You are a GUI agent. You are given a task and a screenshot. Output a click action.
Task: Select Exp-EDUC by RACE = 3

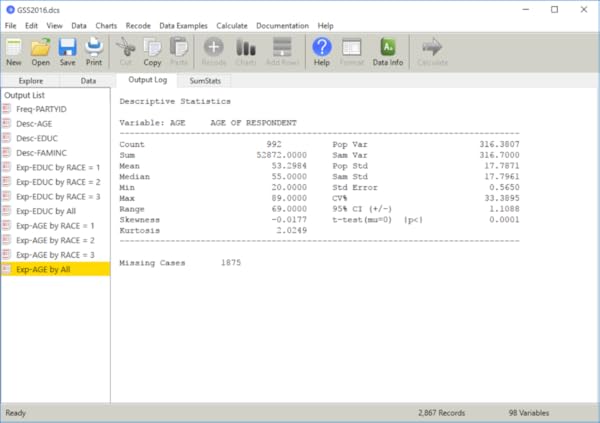(x=58, y=196)
